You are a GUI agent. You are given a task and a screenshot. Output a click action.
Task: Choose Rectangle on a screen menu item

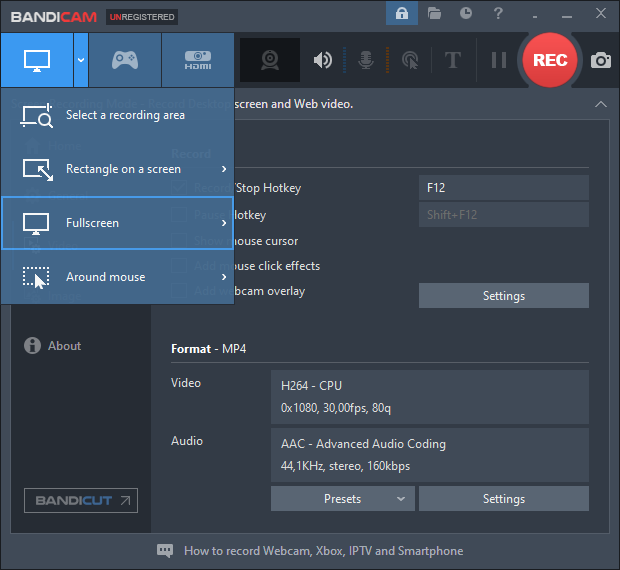point(117,169)
